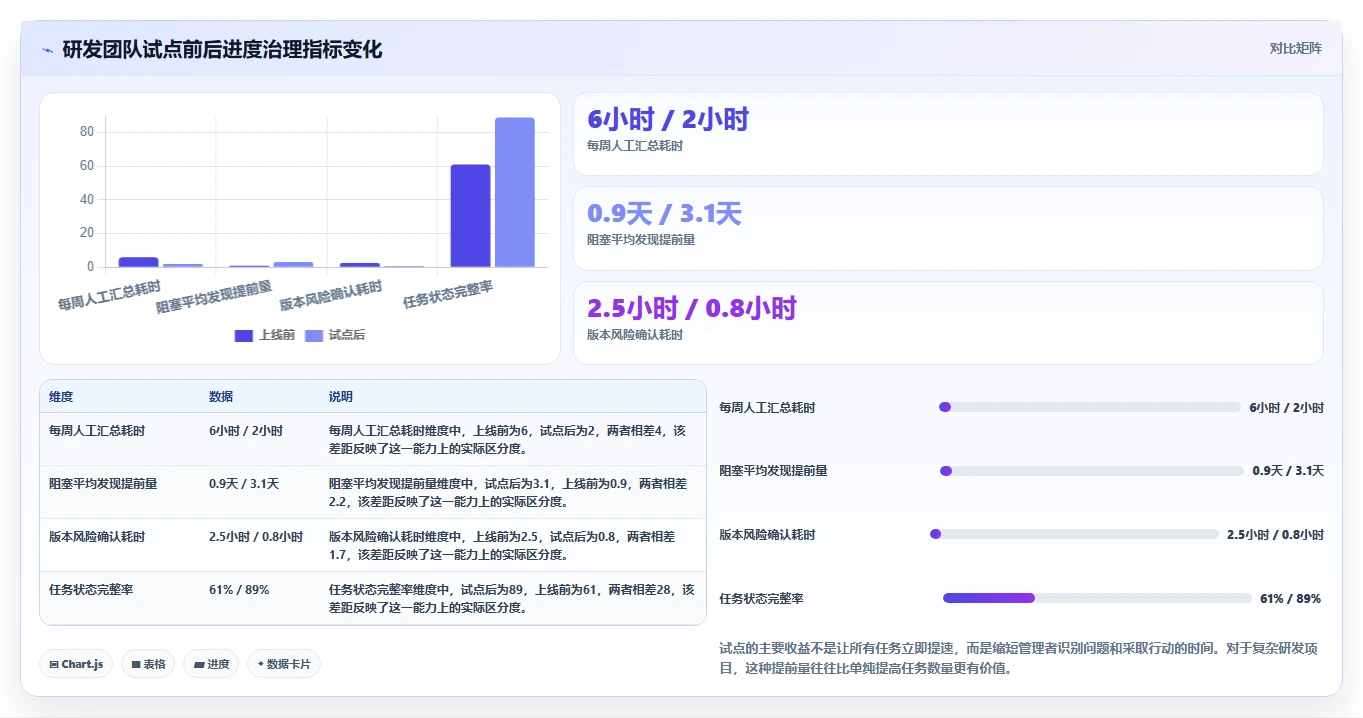Click the 上线前 bar for 每周人工汇总耗时 in the chart
Viewport: 1363px width, 718px height.
(138, 262)
